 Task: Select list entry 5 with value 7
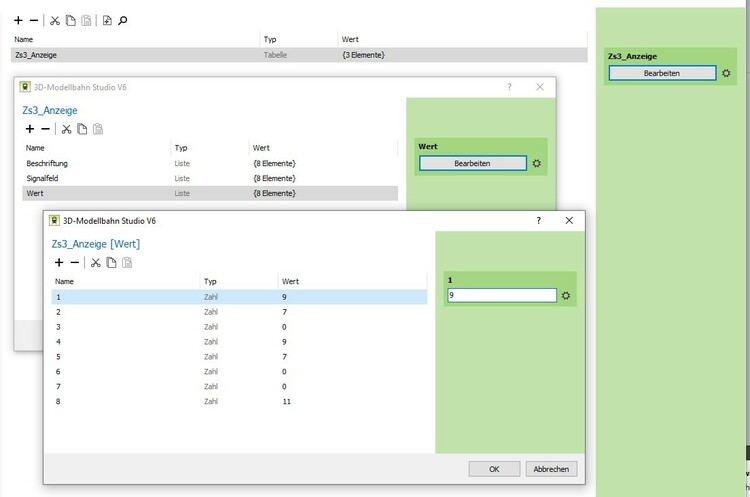[x=239, y=356]
